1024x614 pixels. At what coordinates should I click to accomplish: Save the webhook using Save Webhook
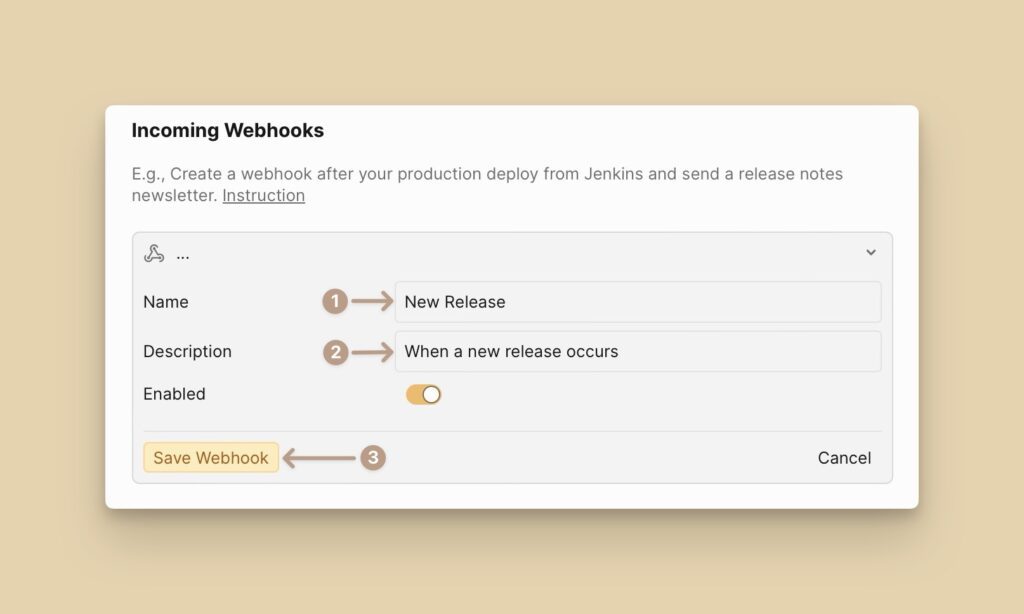coord(211,457)
